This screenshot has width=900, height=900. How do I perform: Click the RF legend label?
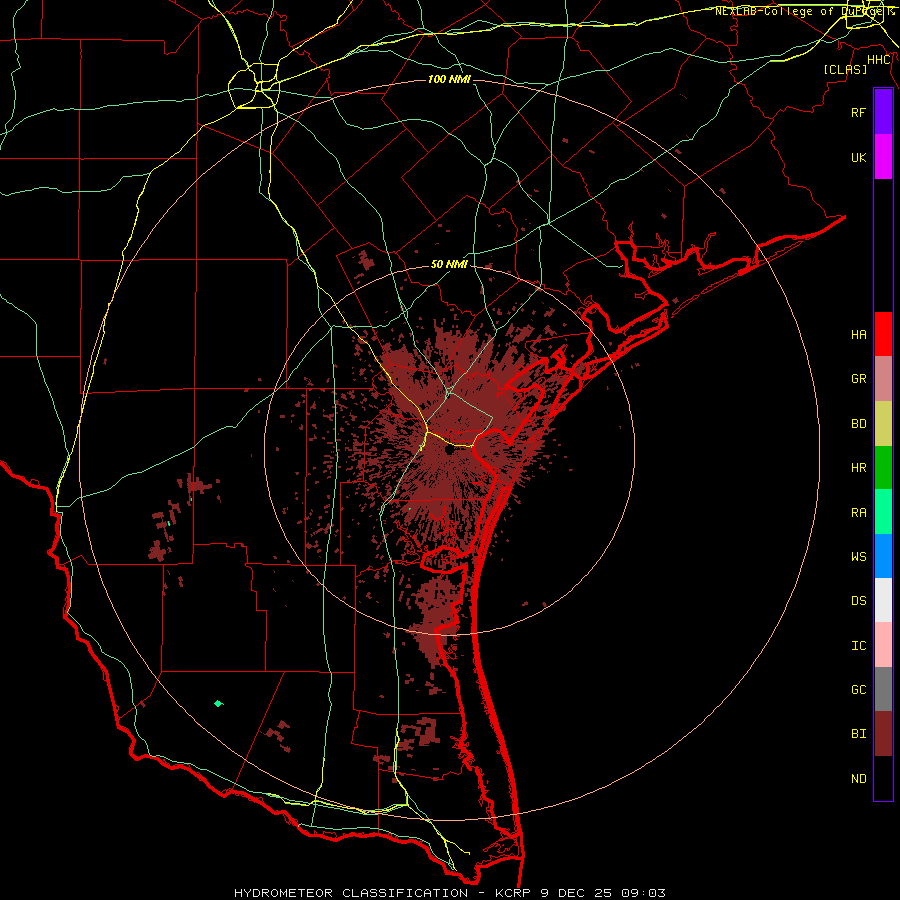pos(858,112)
